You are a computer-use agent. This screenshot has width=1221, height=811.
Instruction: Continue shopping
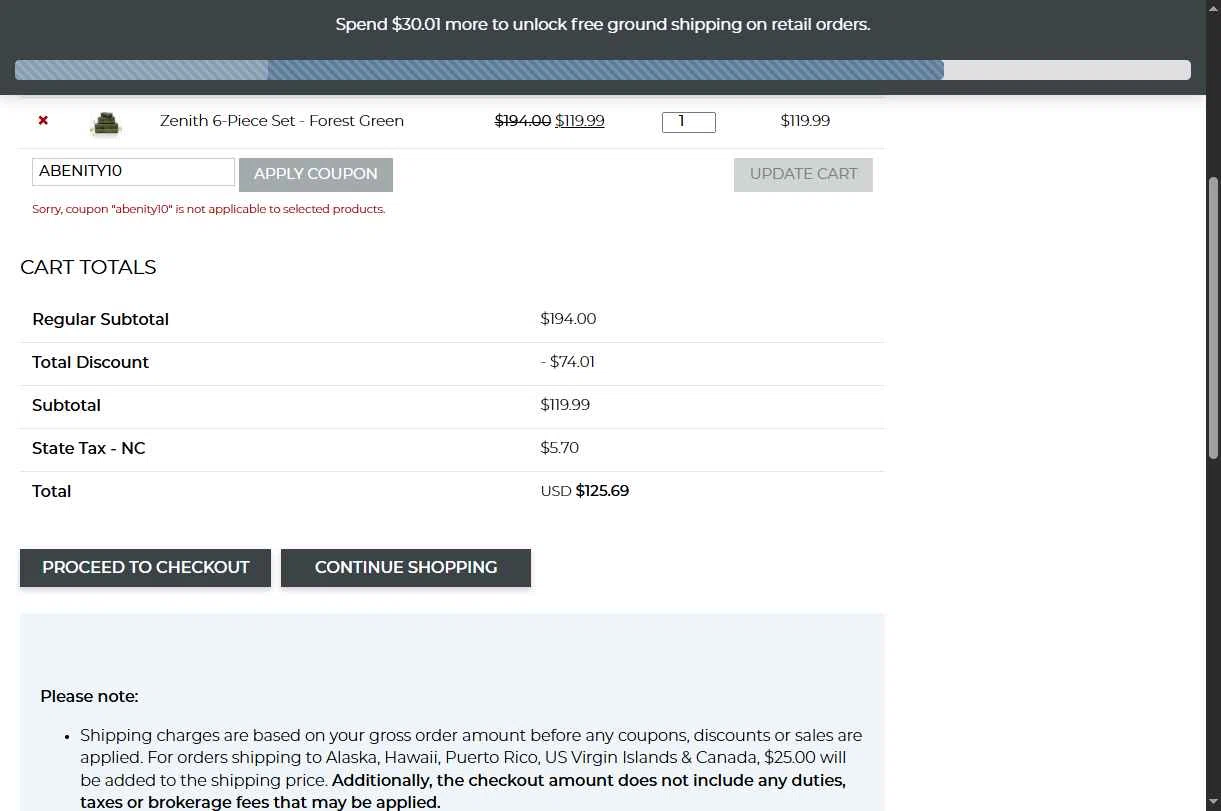point(406,567)
